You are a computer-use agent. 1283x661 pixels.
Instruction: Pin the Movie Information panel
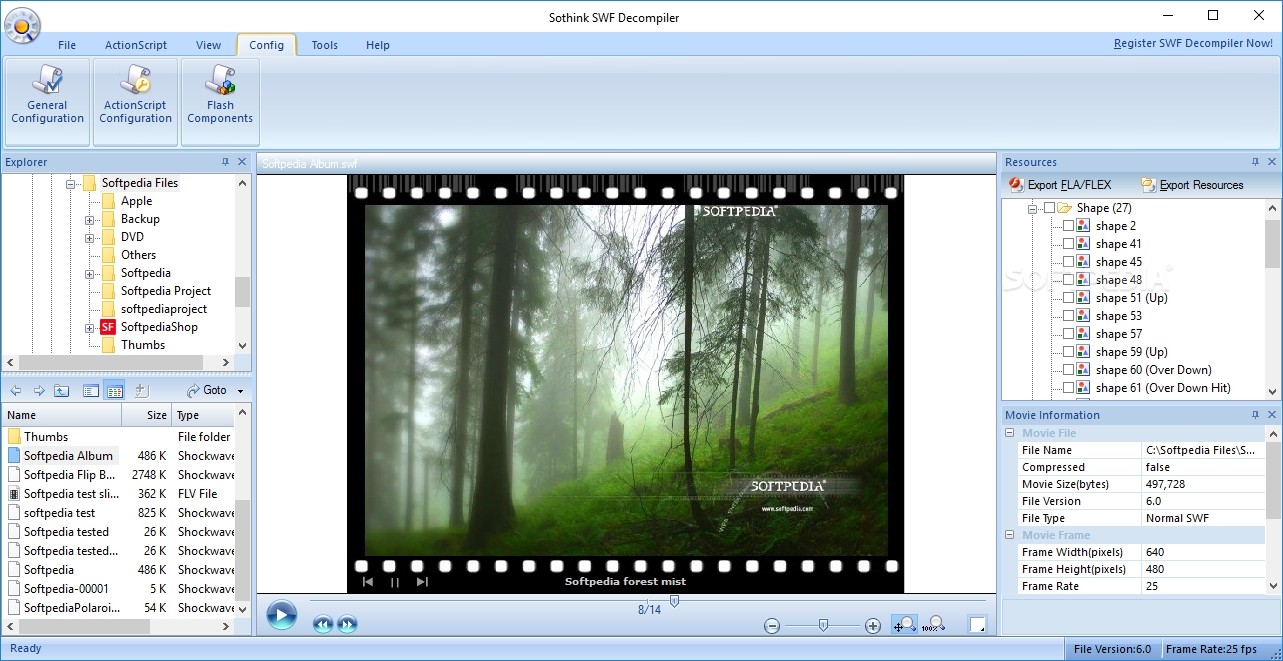[x=1255, y=415]
